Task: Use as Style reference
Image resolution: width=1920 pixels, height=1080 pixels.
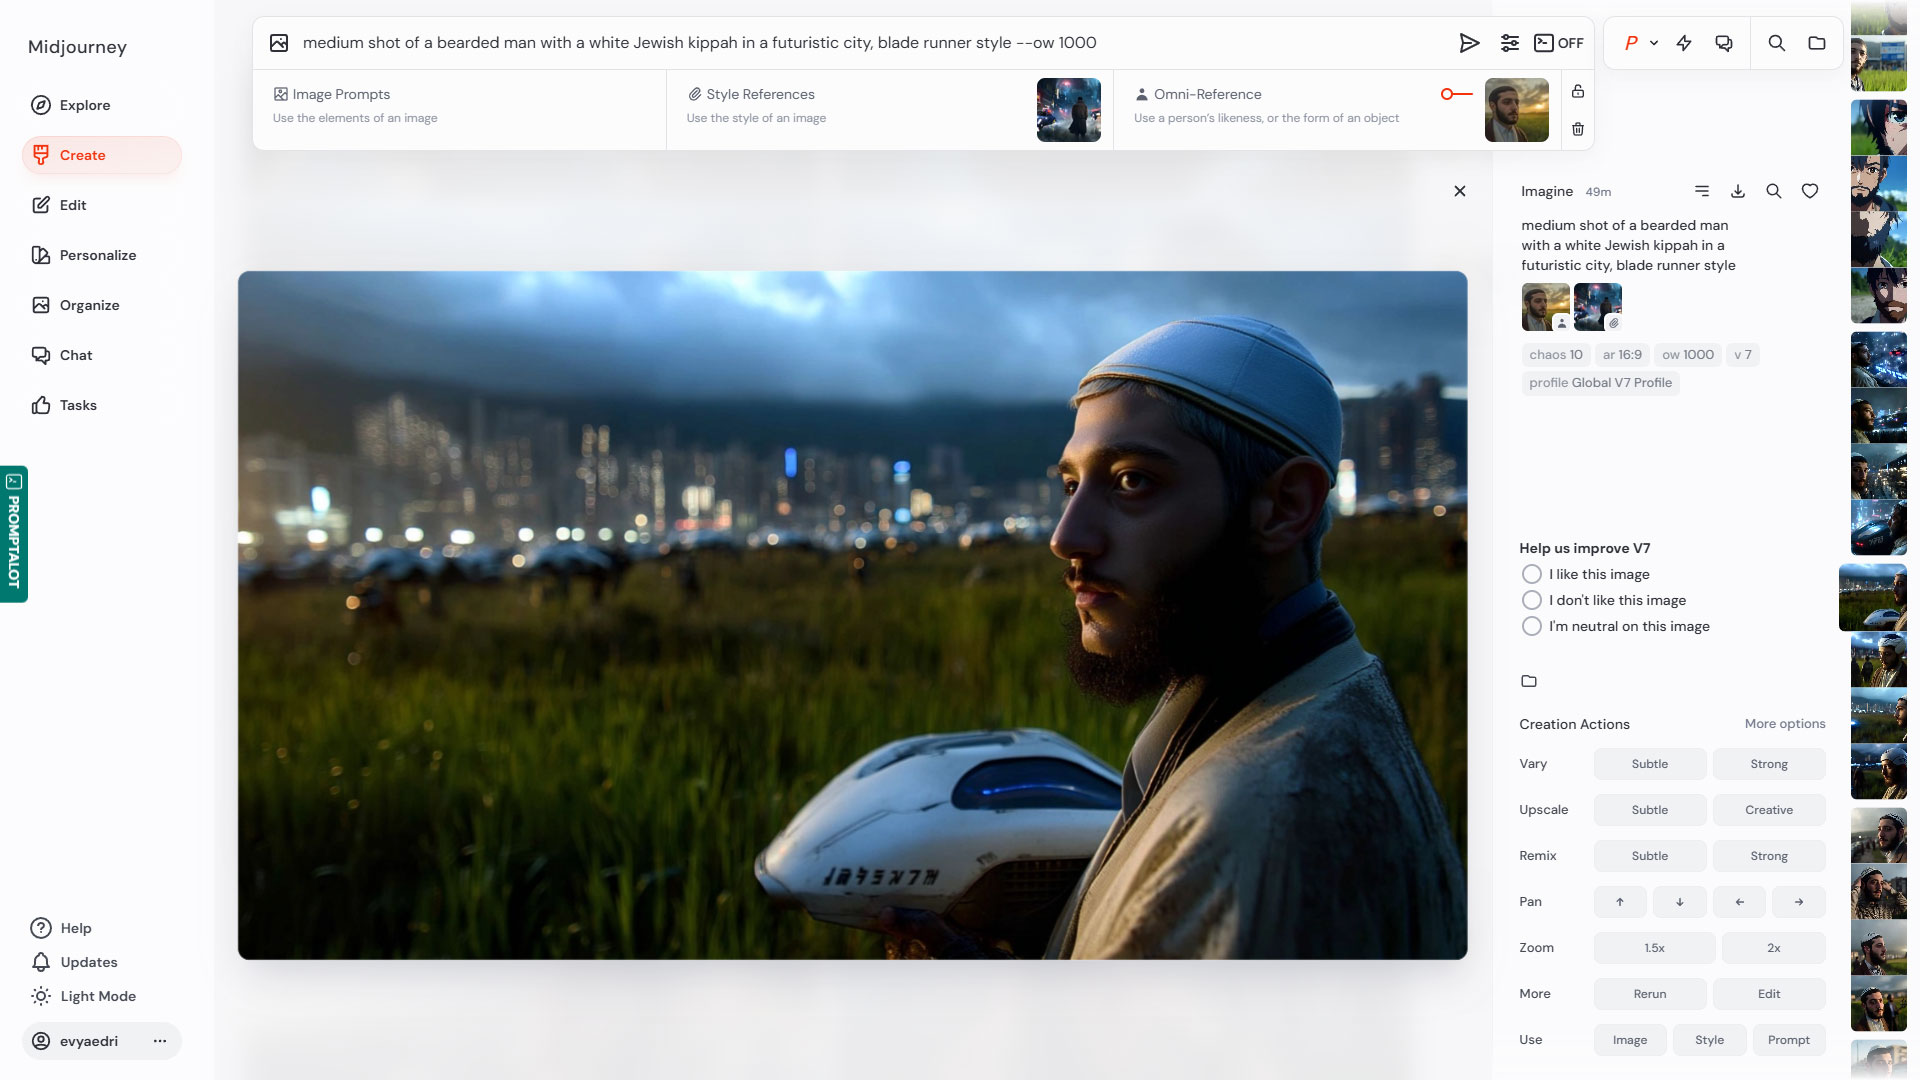Action: click(x=1710, y=1040)
